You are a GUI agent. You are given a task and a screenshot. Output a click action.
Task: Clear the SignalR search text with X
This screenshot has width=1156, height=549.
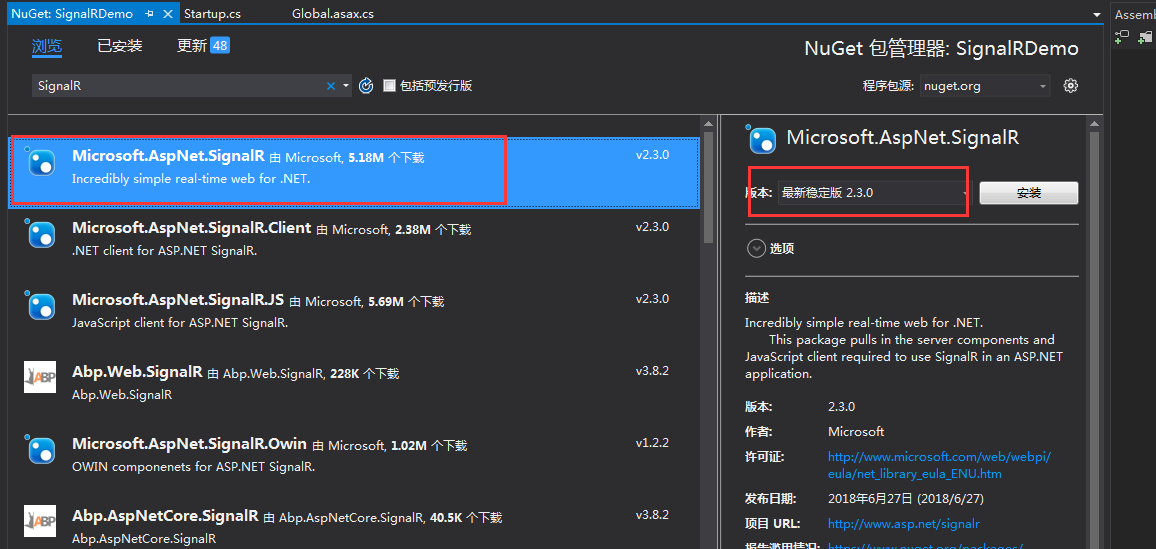click(331, 86)
